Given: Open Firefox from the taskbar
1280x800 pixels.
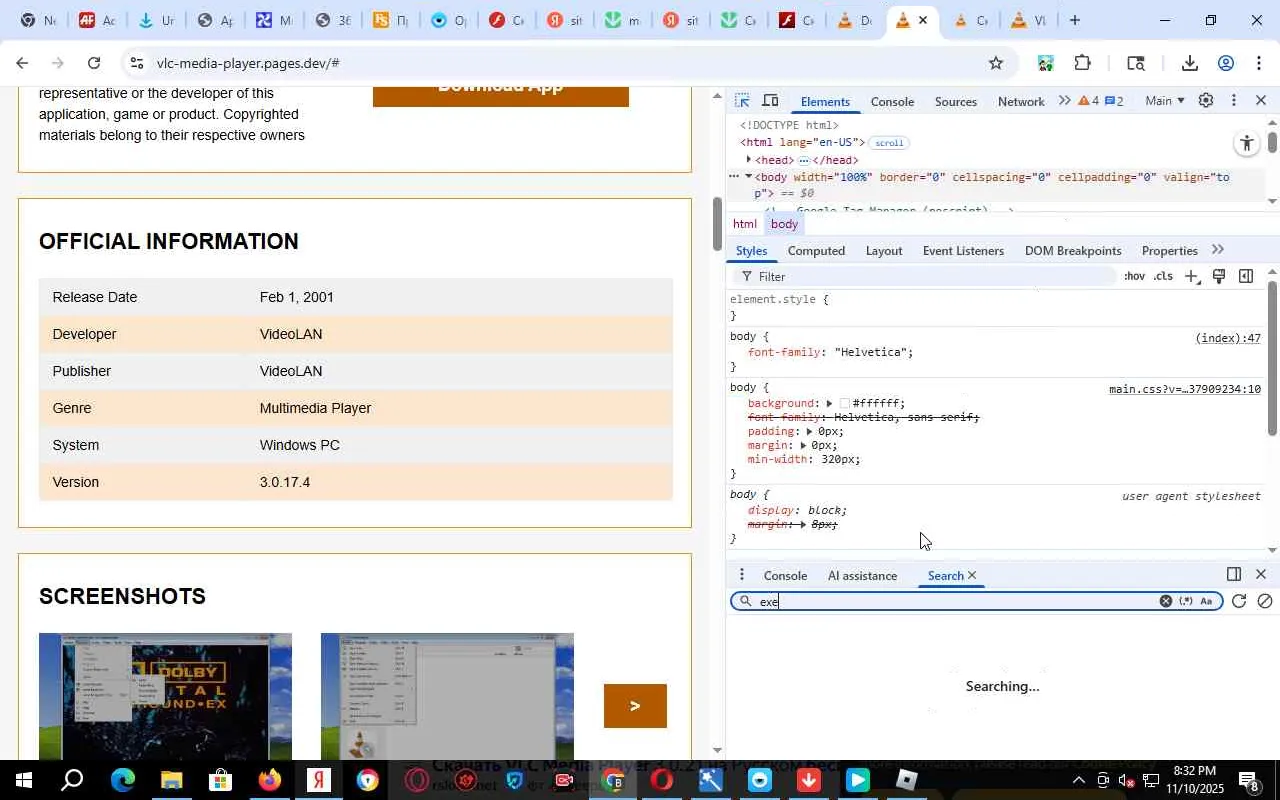Looking at the screenshot, I should tap(270, 780).
